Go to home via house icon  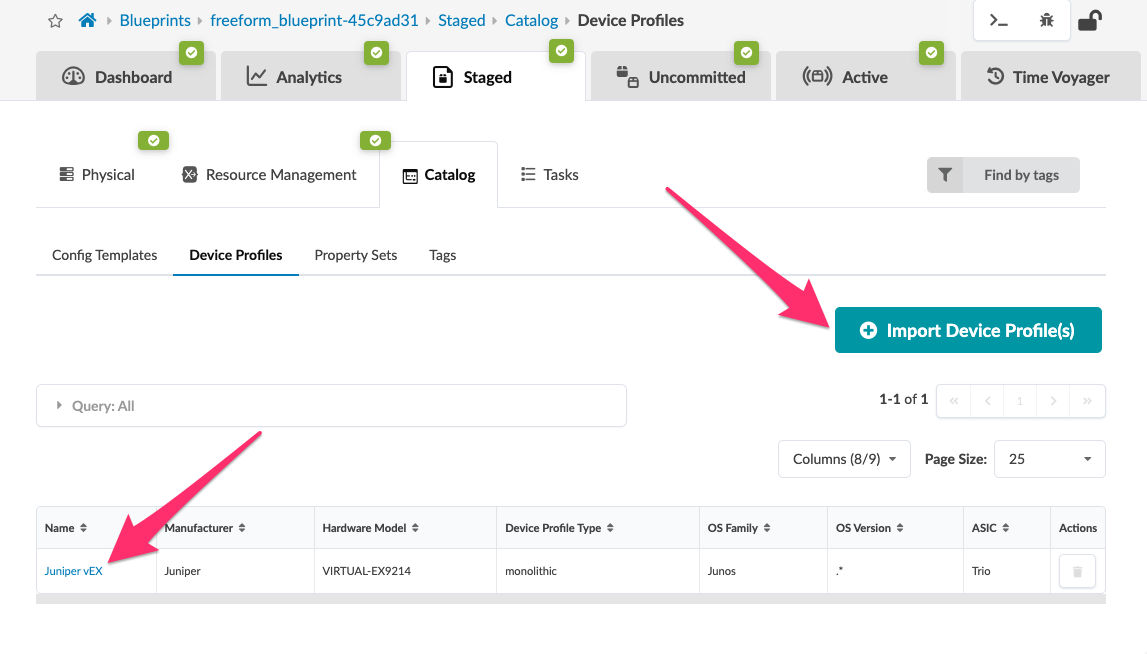point(87,20)
